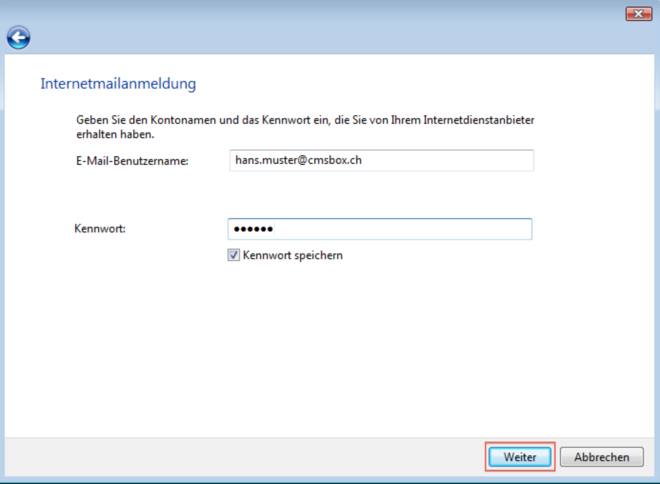Click the Kennwort label text

tap(100, 229)
